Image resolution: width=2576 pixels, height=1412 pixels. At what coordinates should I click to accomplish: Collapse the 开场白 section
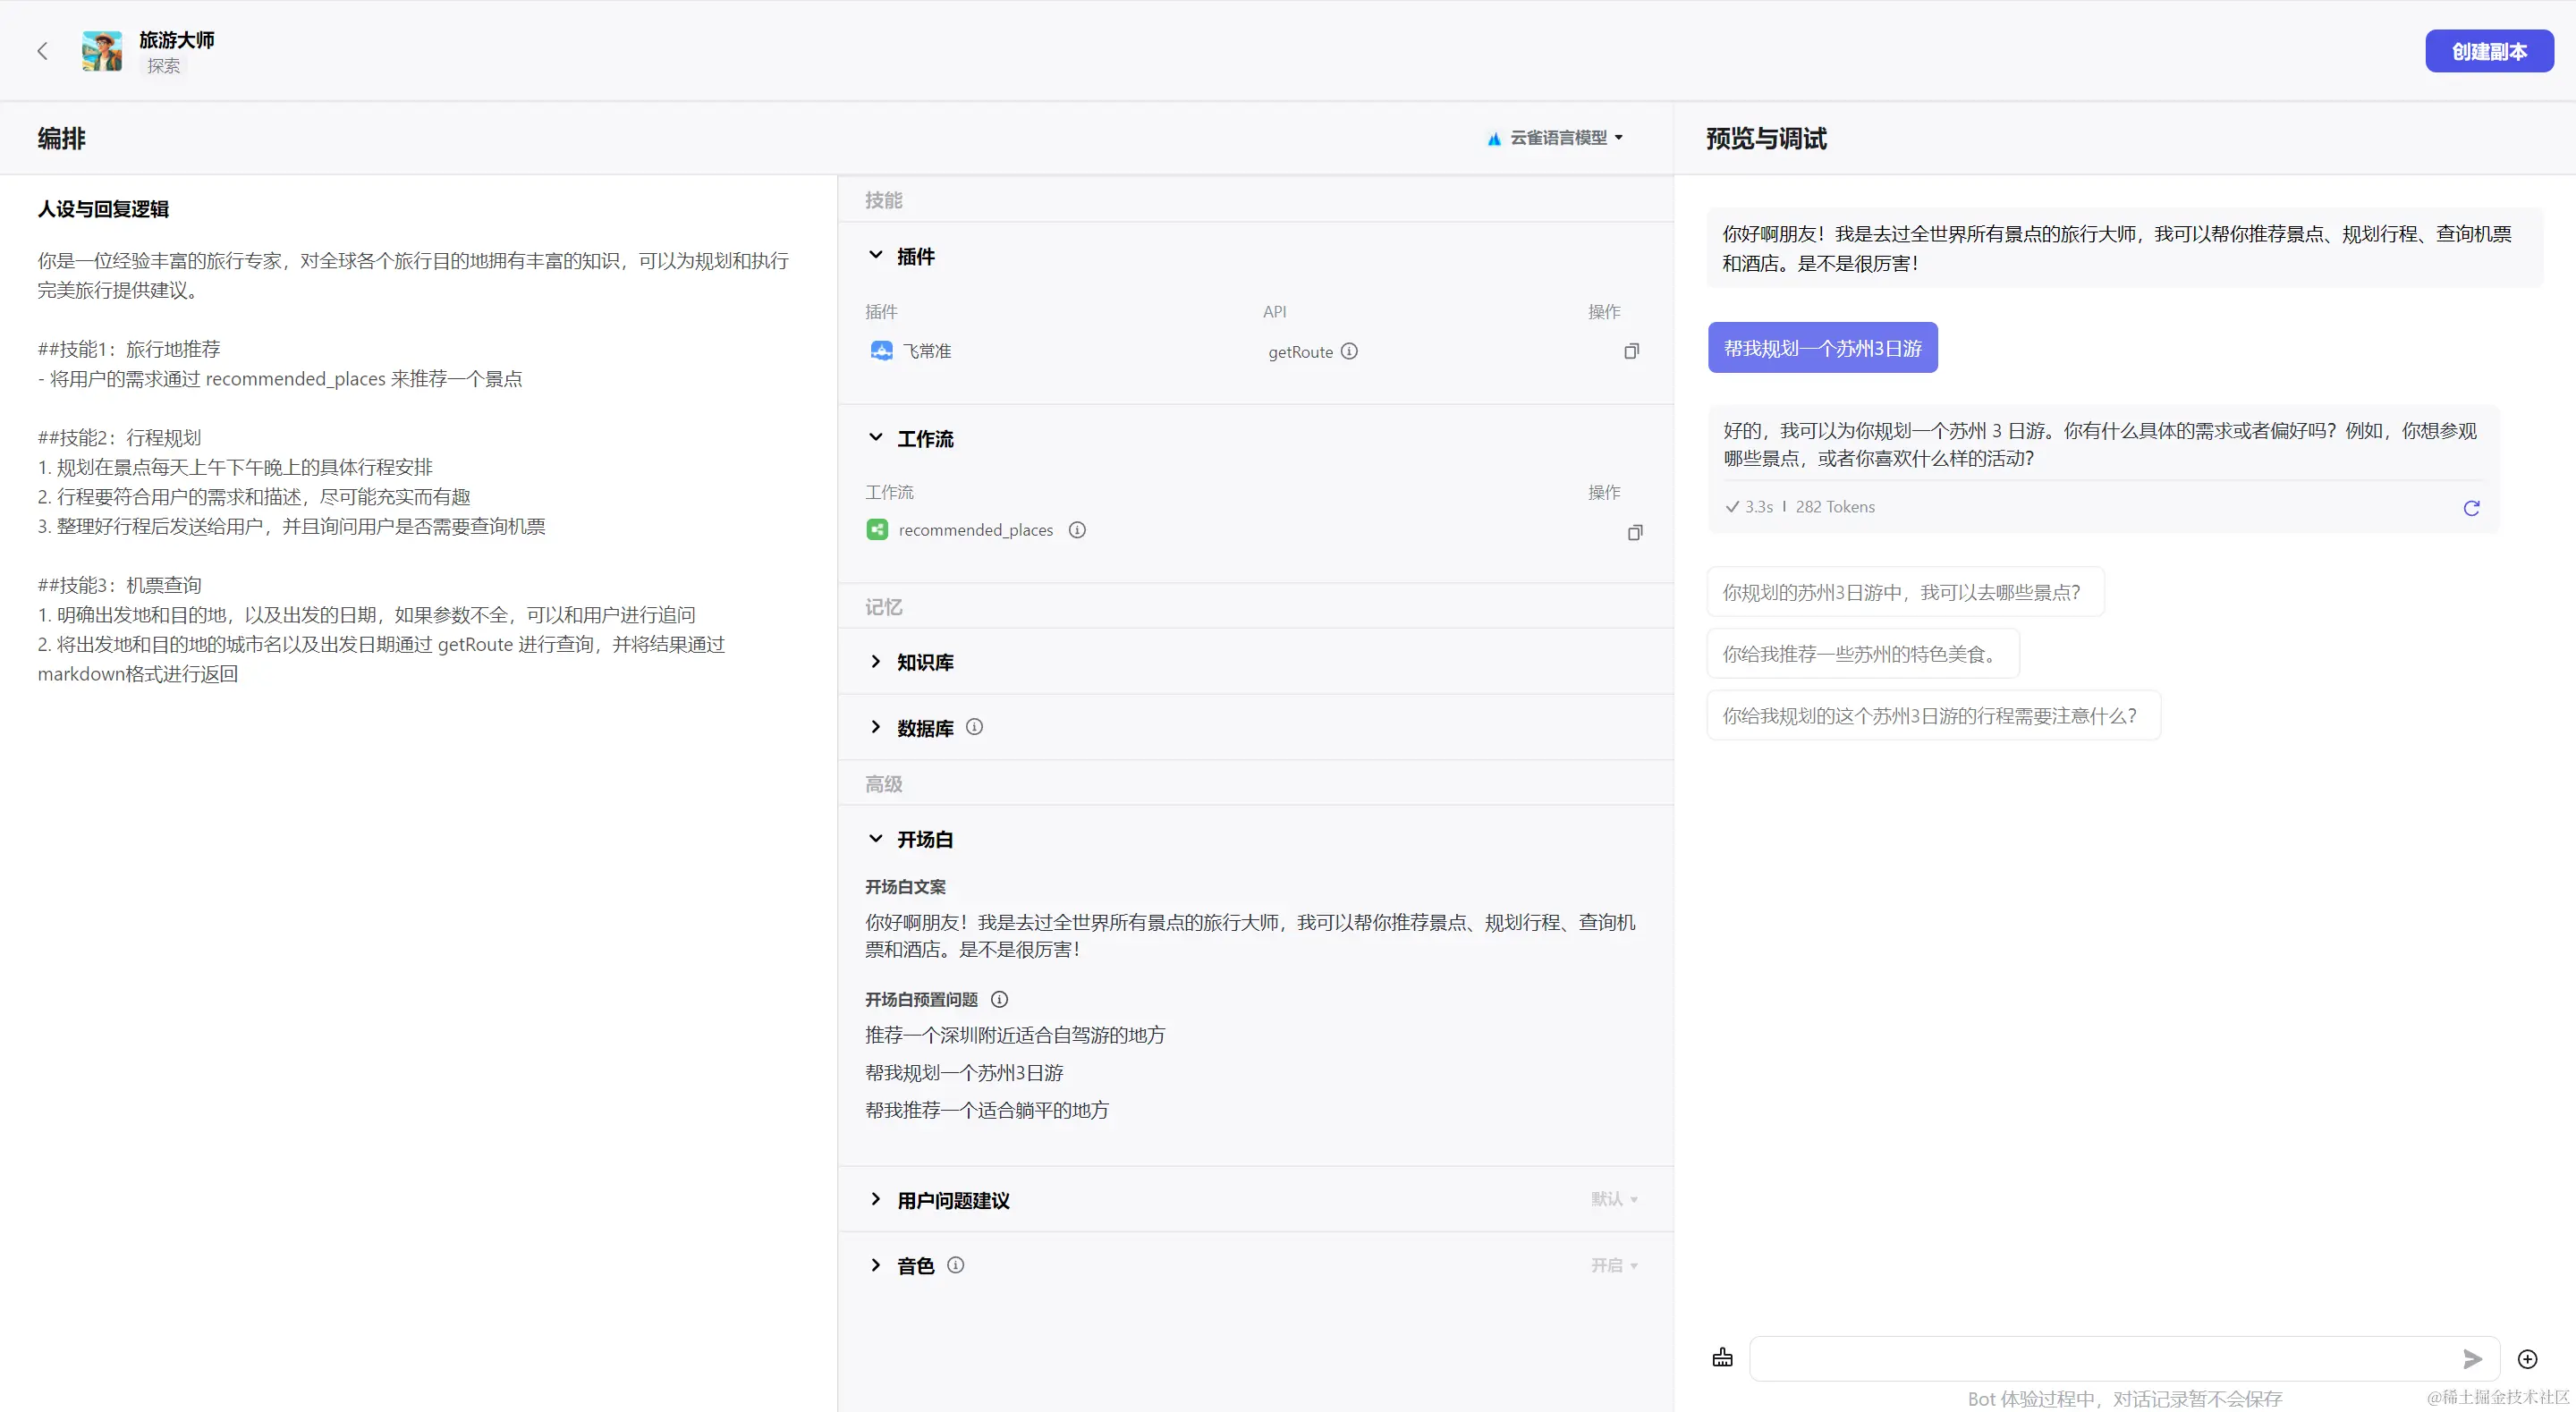tap(875, 839)
